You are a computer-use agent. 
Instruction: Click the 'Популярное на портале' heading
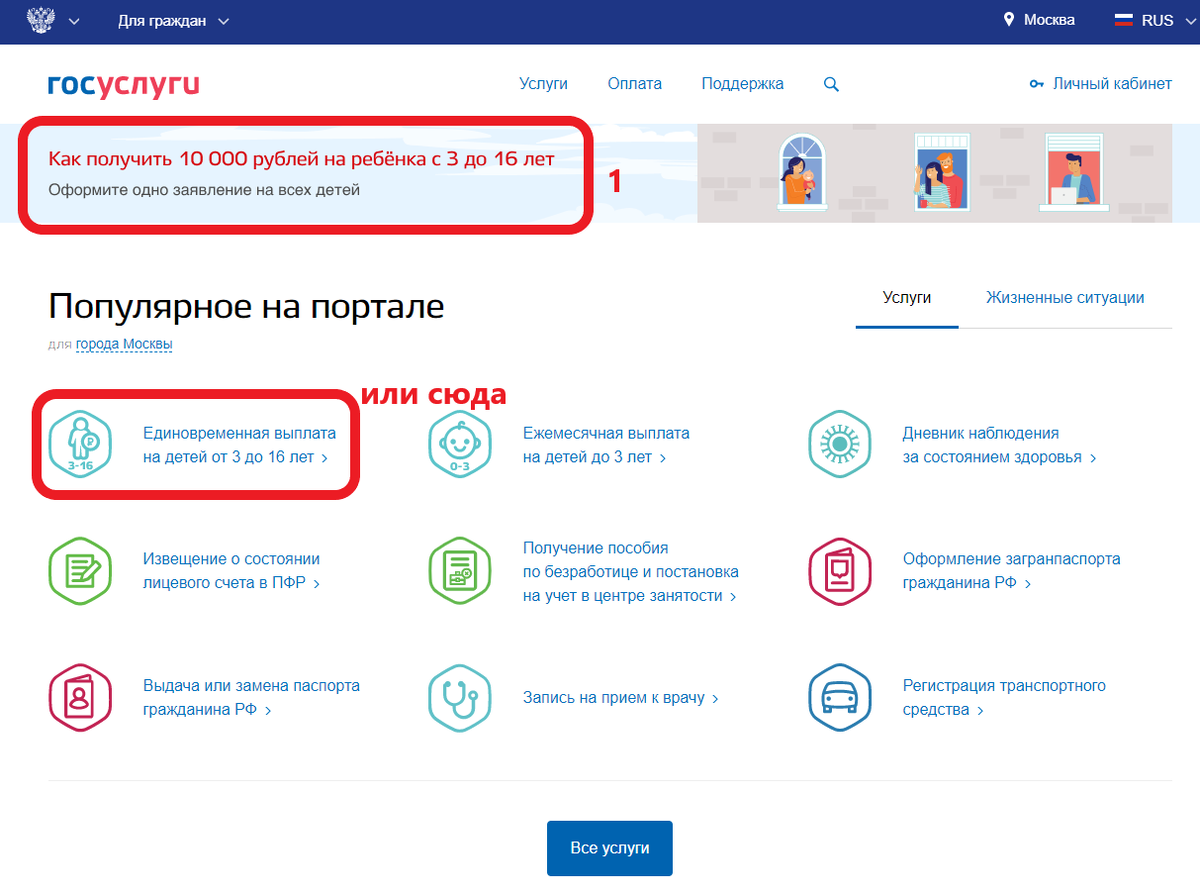[x=246, y=307]
